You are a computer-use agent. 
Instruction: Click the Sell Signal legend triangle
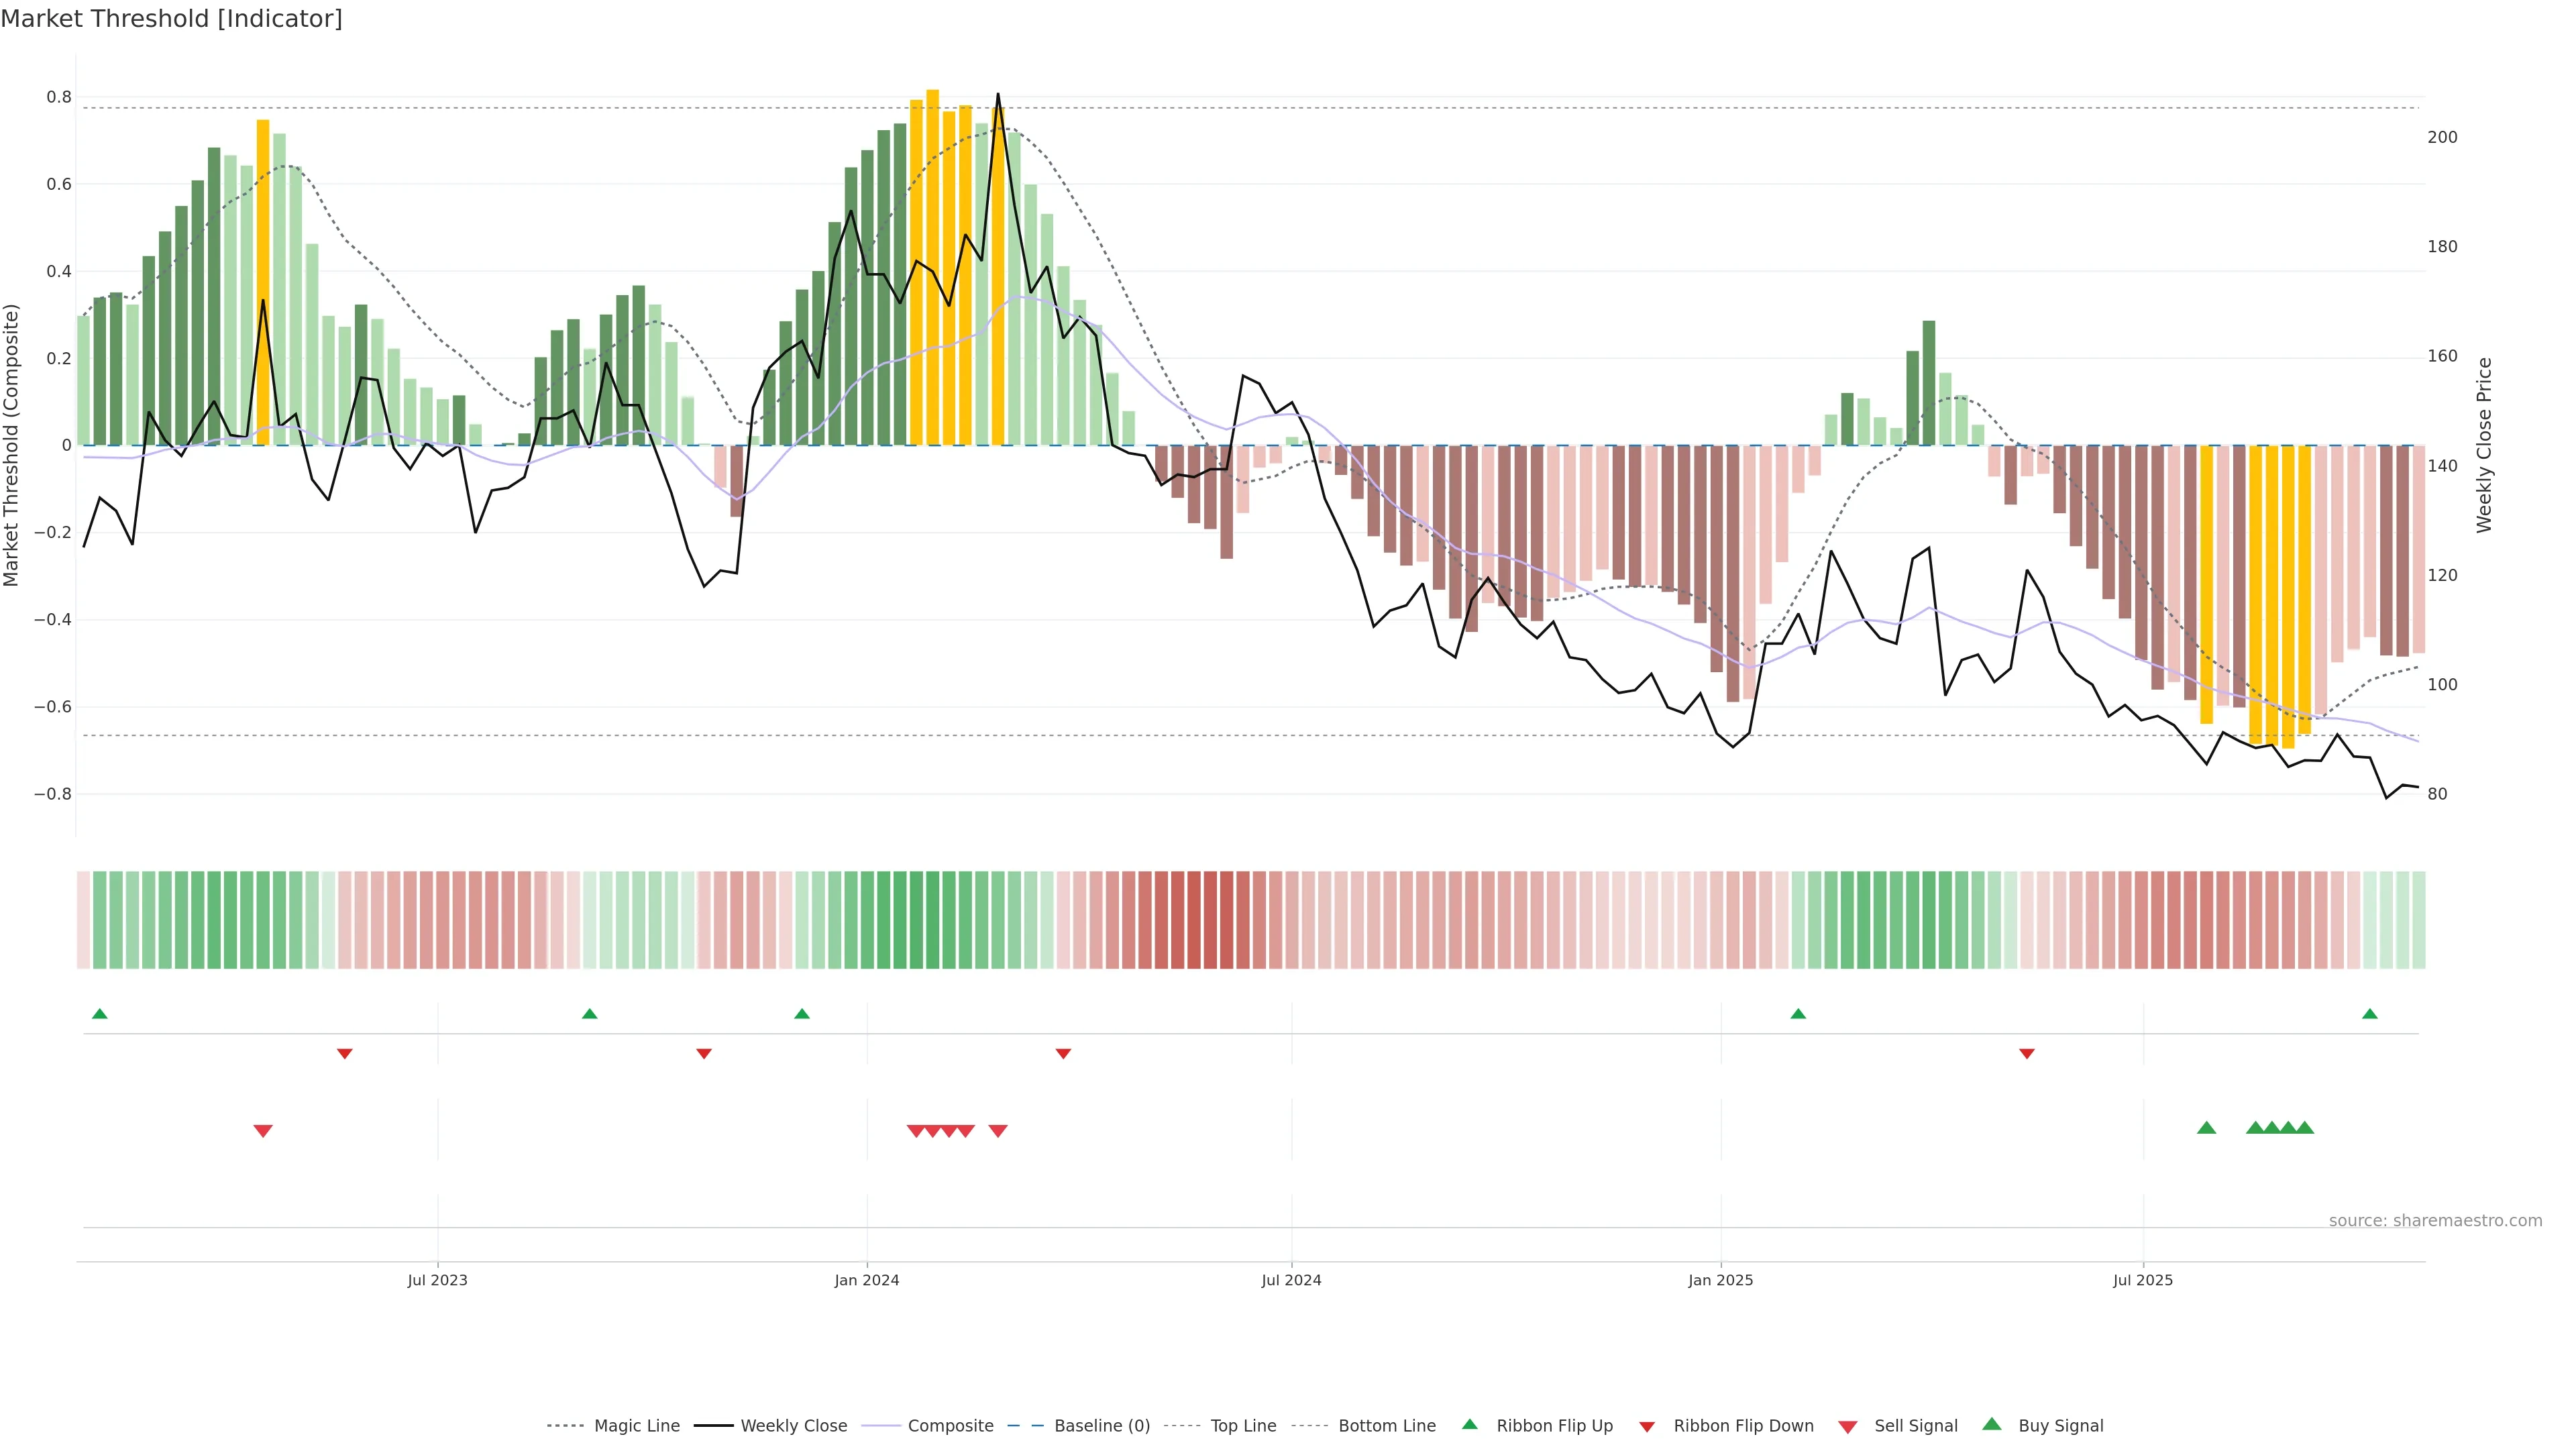click(1847, 1427)
